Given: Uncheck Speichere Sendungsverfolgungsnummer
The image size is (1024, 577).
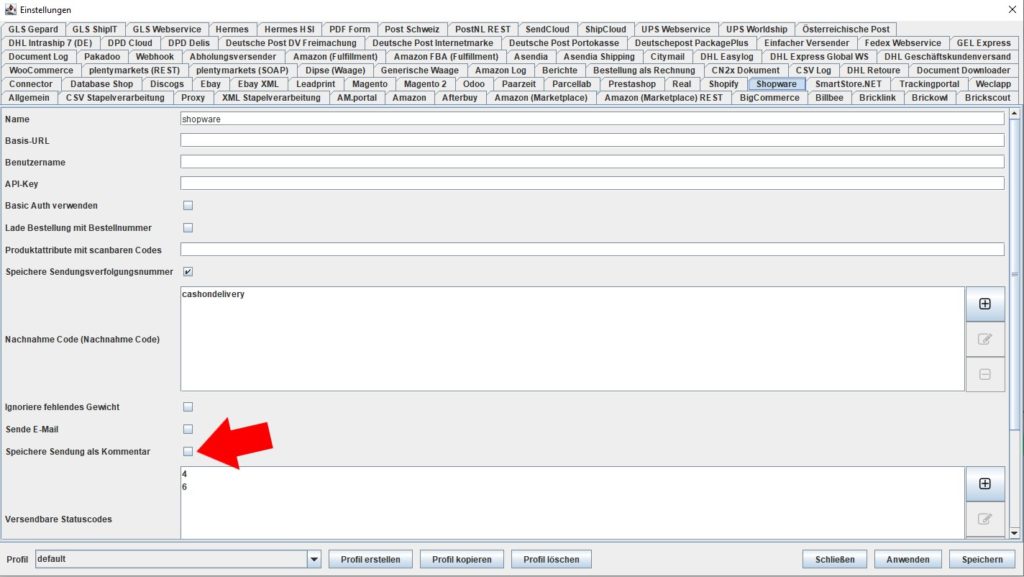Looking at the screenshot, I should click(x=188, y=272).
